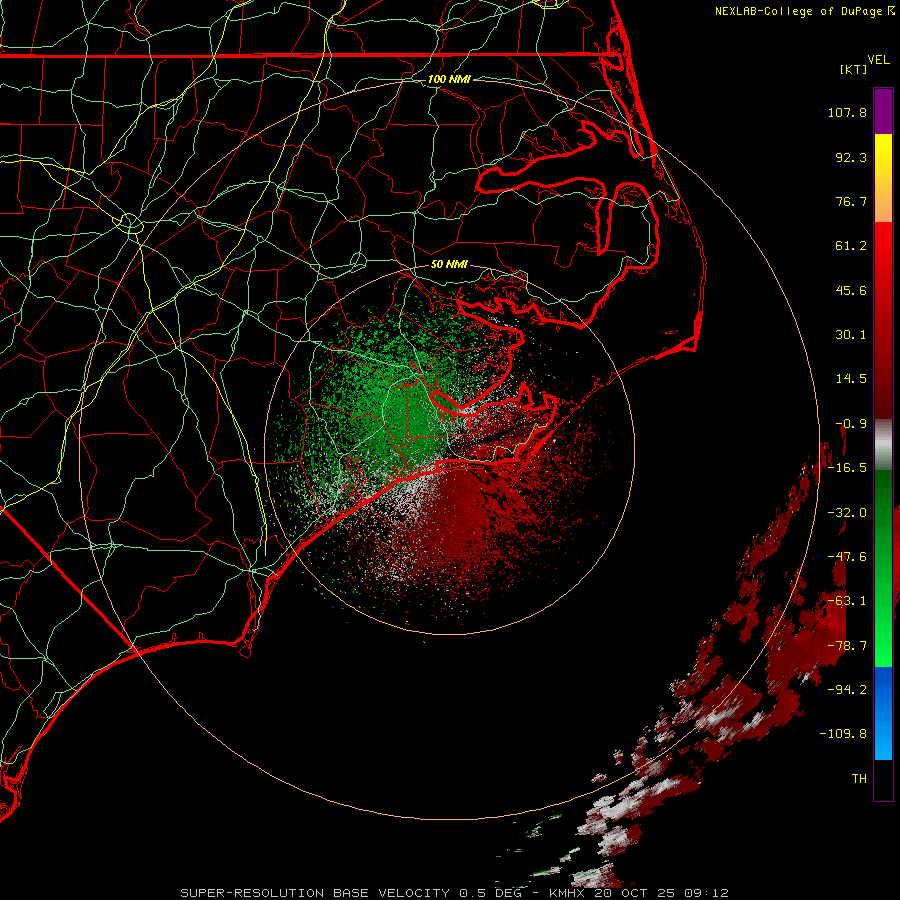This screenshot has width=900, height=900.
Task: Click the 61.2 velocity scale value
Action: coord(851,246)
